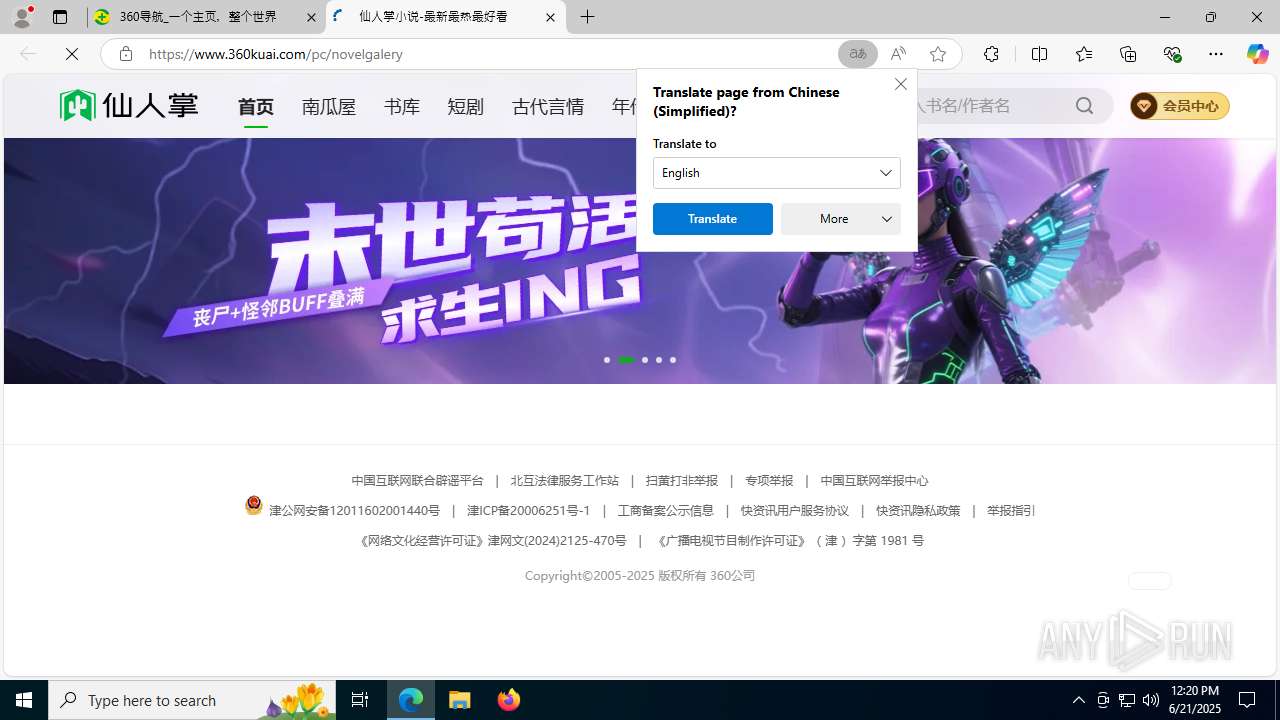Close the 360导航 tab
Screen dimensions: 1280x720
[311, 17]
